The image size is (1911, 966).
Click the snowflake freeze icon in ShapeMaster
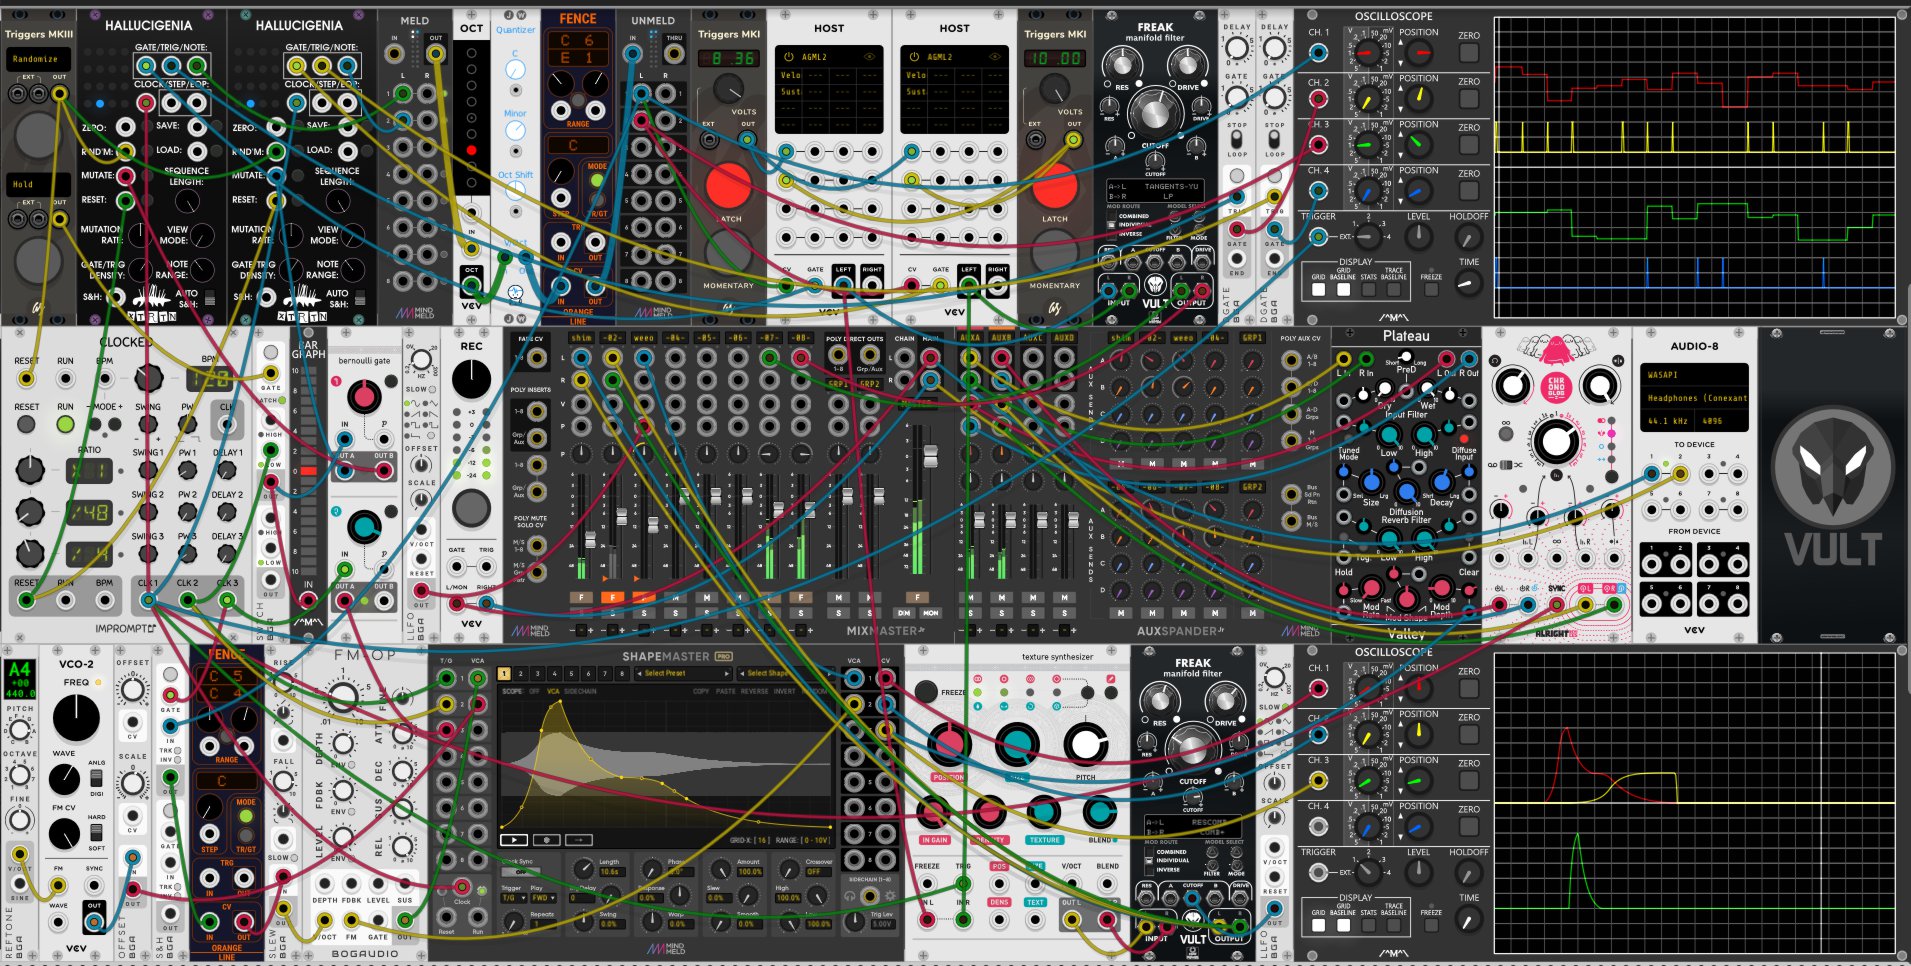click(547, 840)
